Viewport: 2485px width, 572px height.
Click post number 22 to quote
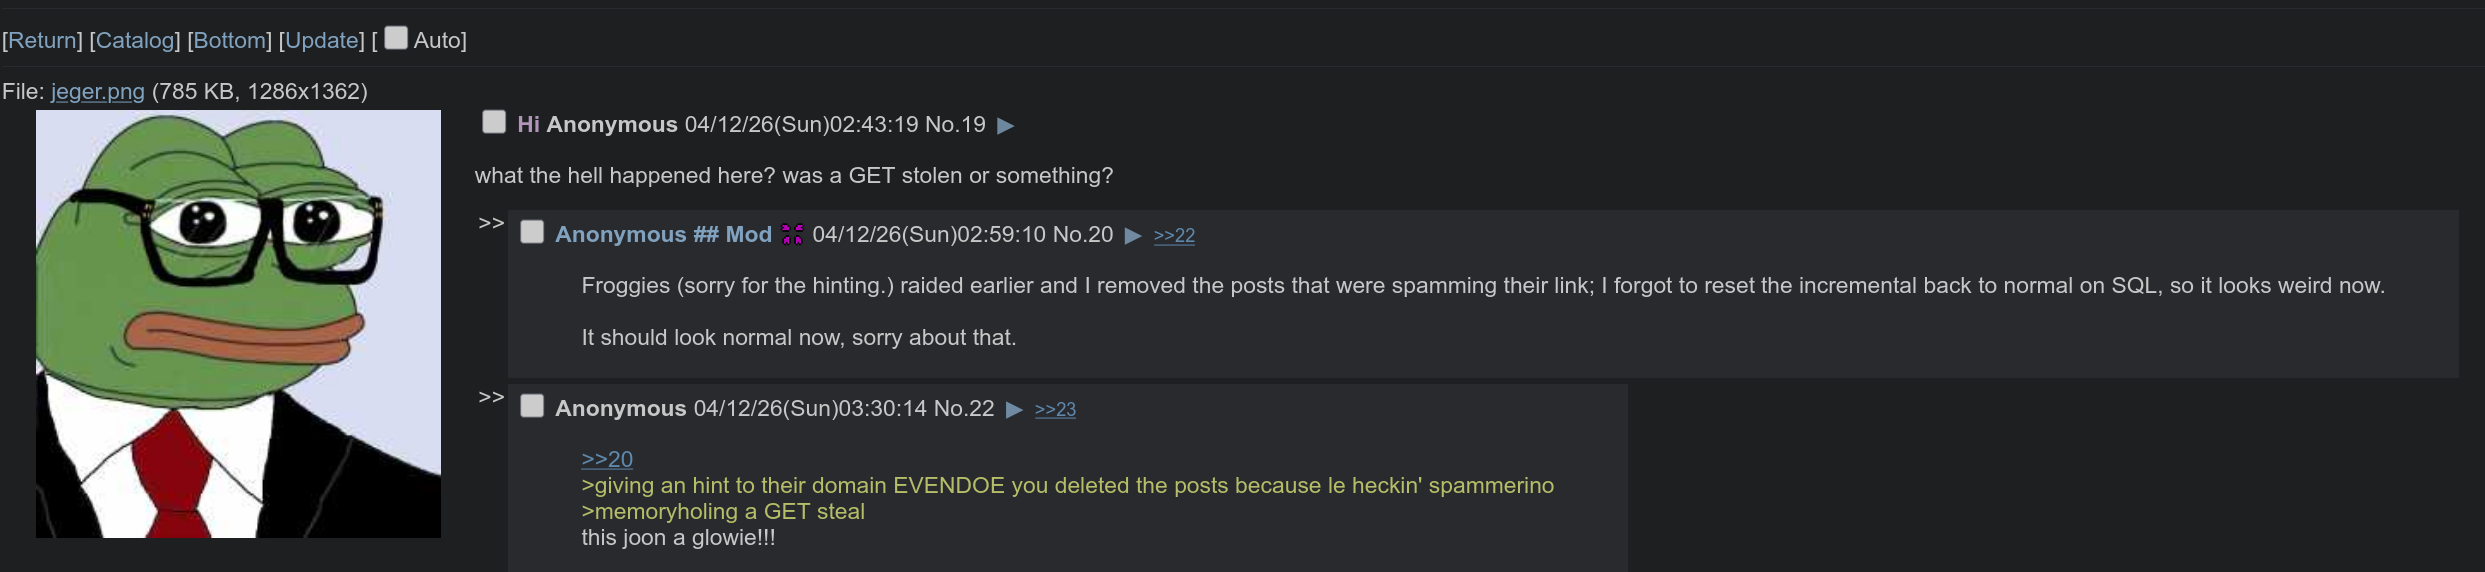979,409
